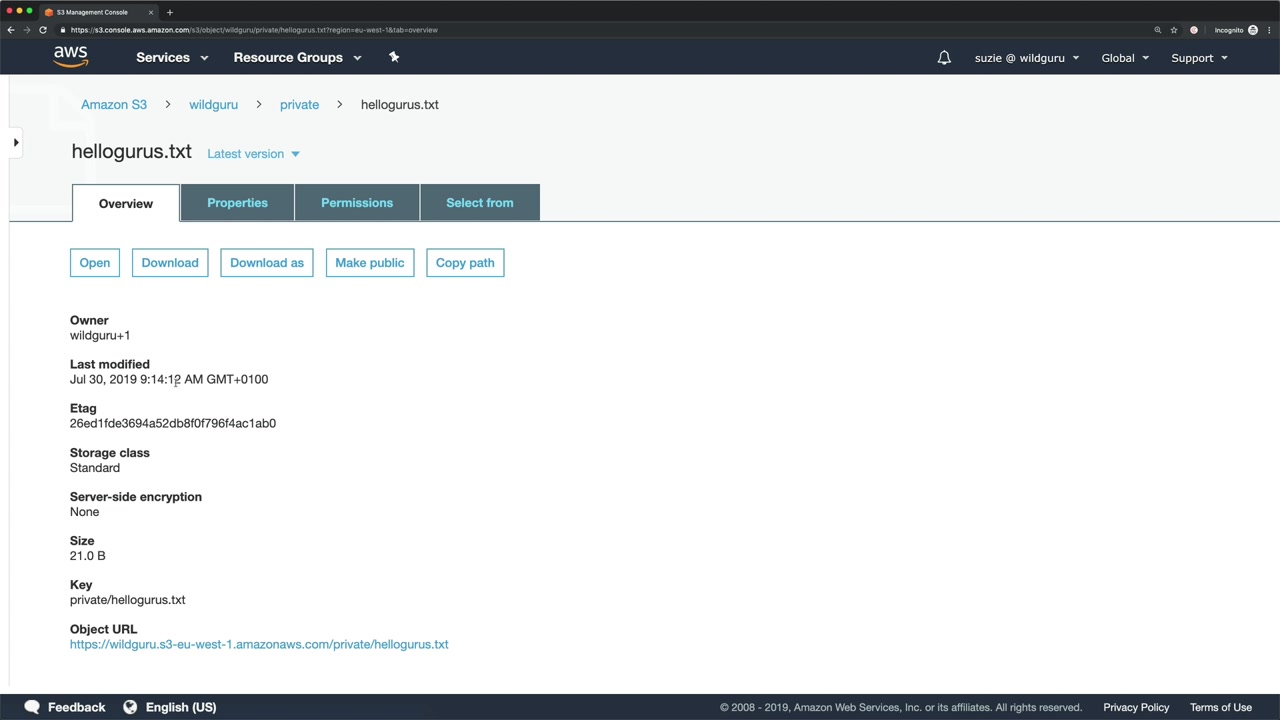Click the Last modified date value
This screenshot has height=720, width=1280.
tap(169, 380)
